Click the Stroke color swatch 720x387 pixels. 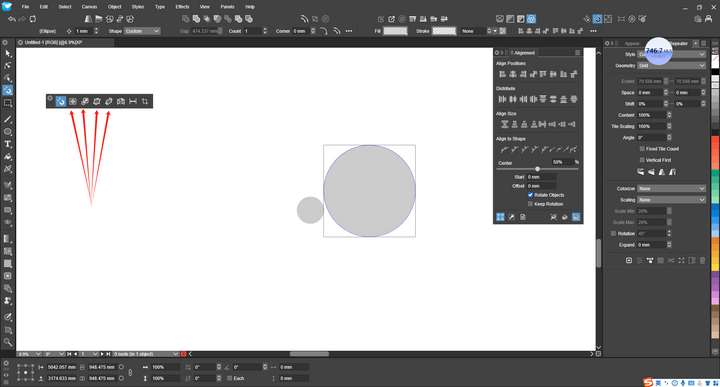(444, 31)
